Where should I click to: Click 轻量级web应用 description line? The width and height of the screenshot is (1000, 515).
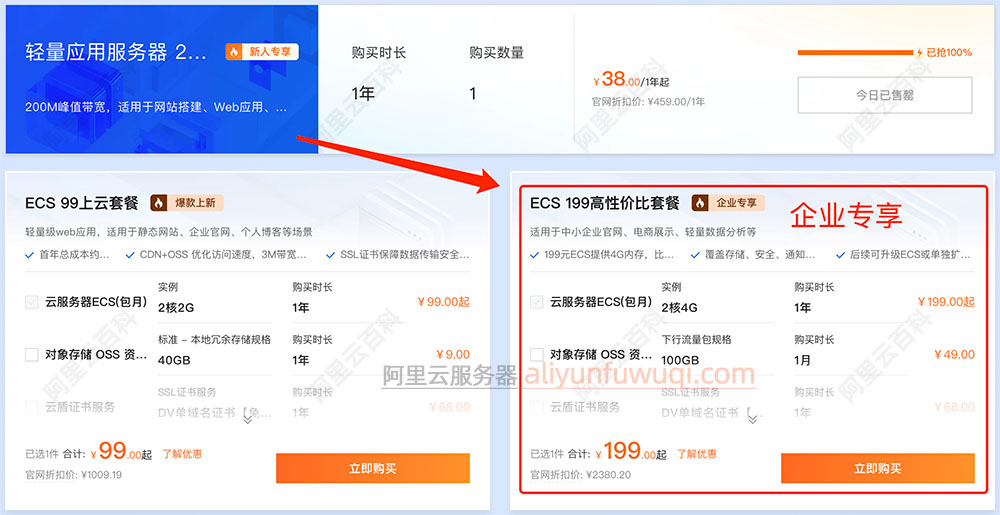pyautogui.click(x=169, y=231)
